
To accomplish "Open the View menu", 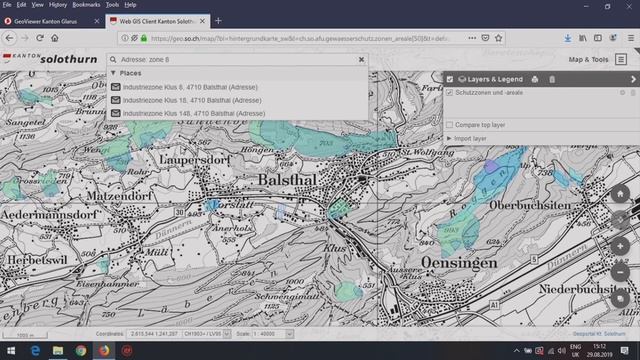I will 38,5.
